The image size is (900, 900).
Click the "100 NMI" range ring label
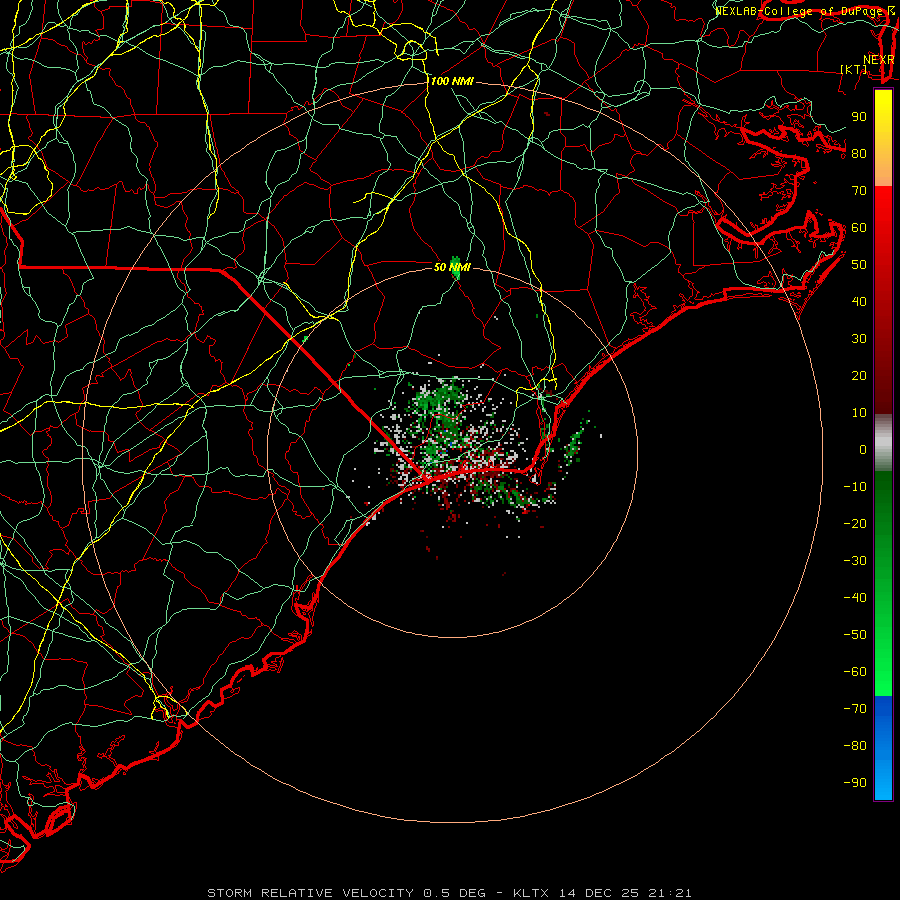(452, 81)
